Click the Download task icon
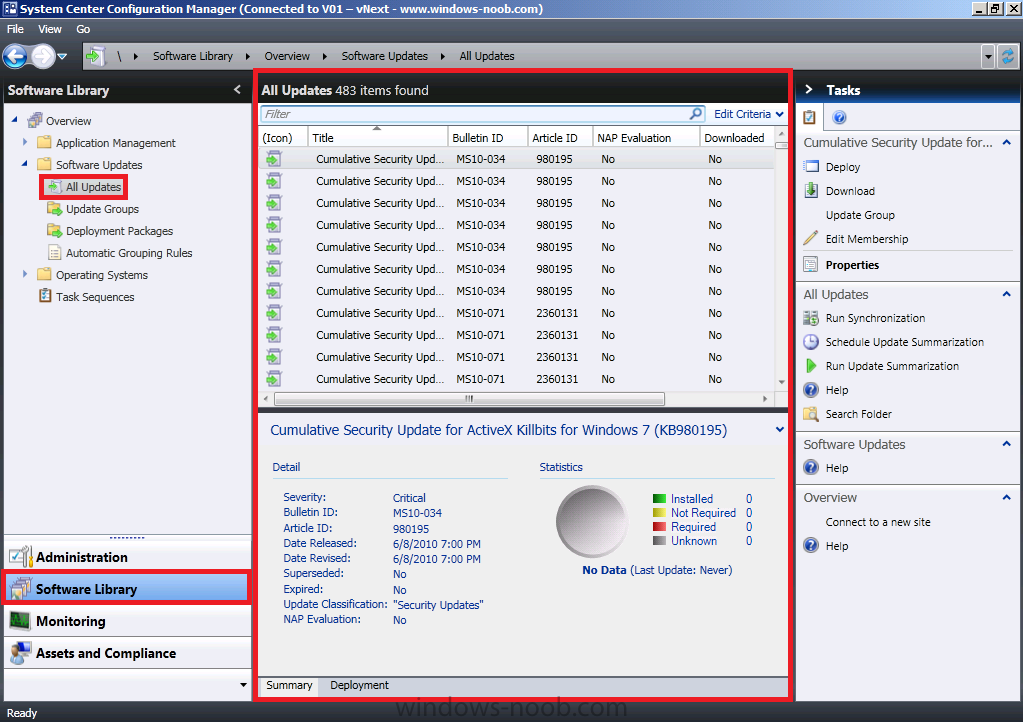 point(811,190)
